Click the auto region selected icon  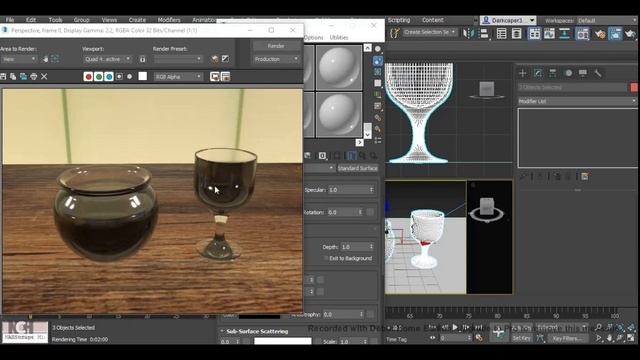pos(55,59)
